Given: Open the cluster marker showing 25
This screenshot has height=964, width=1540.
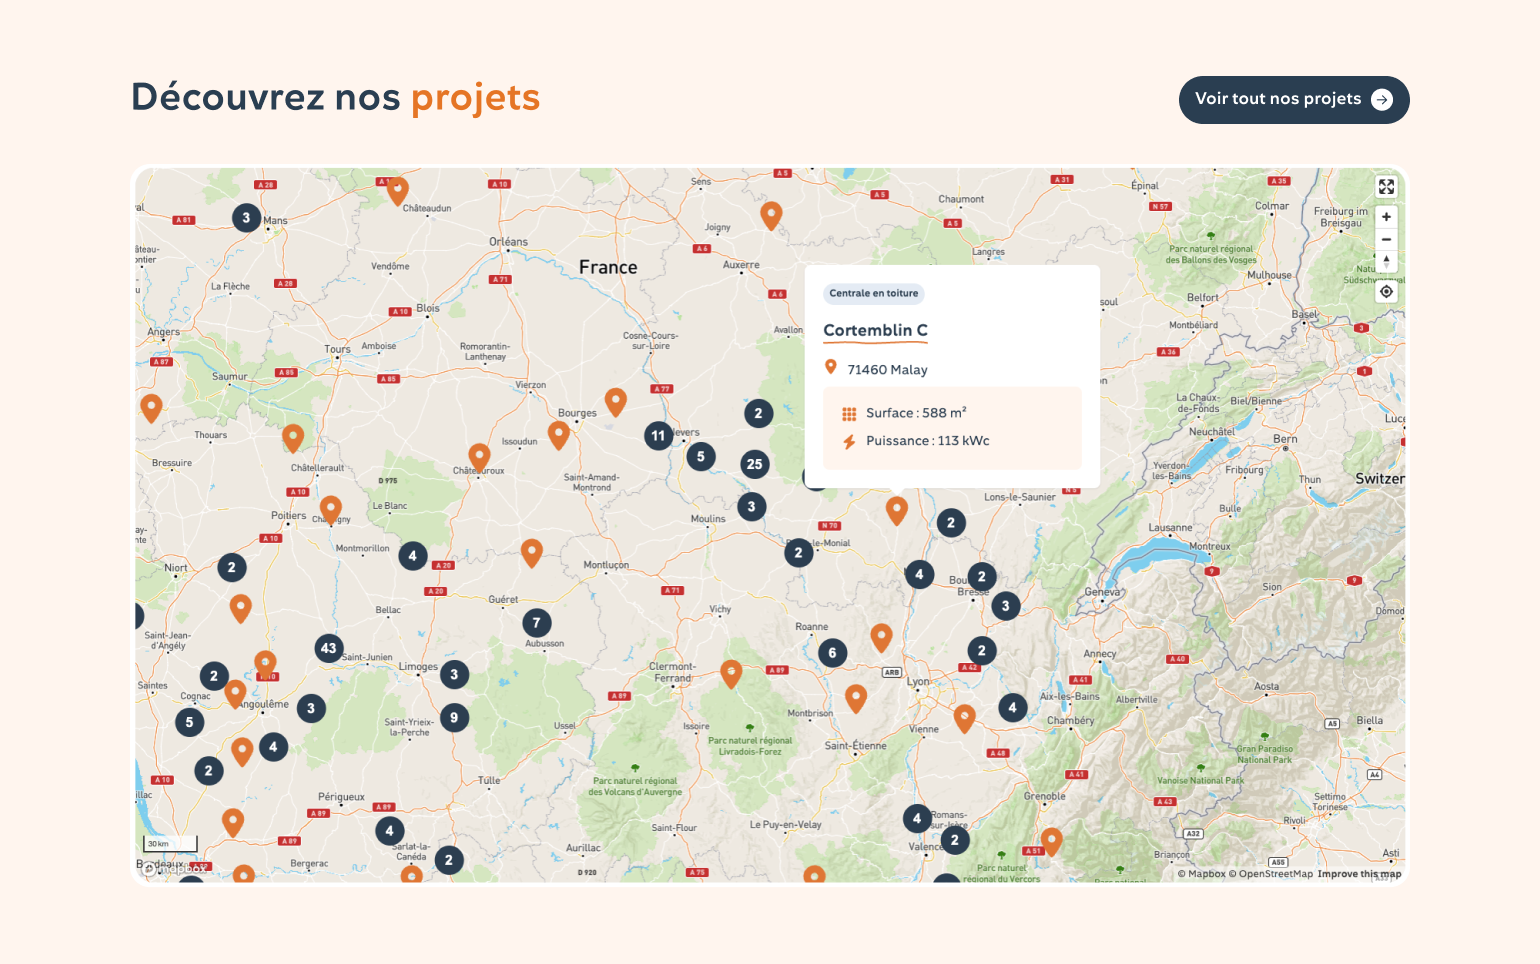Looking at the screenshot, I should tap(754, 464).
